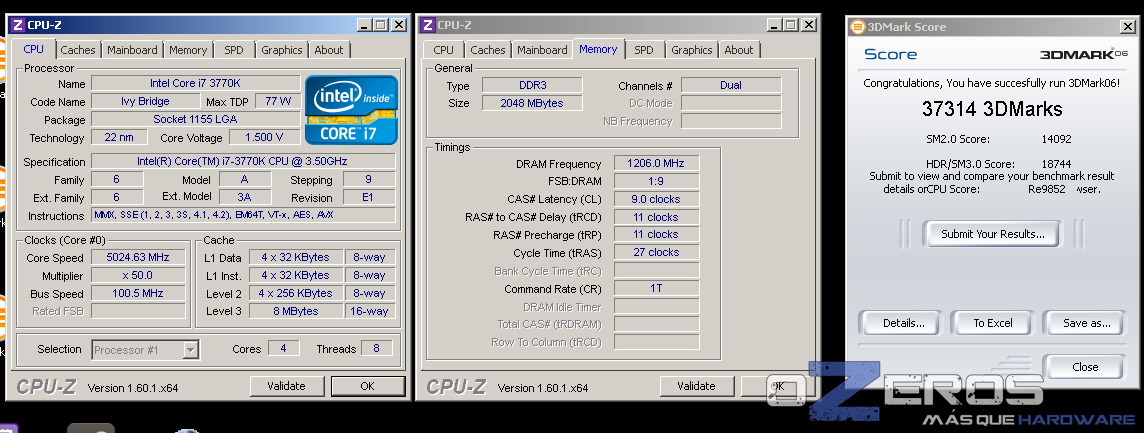This screenshot has height=433, width=1144.
Task: Click the Revision E1 value
Action: [368, 198]
